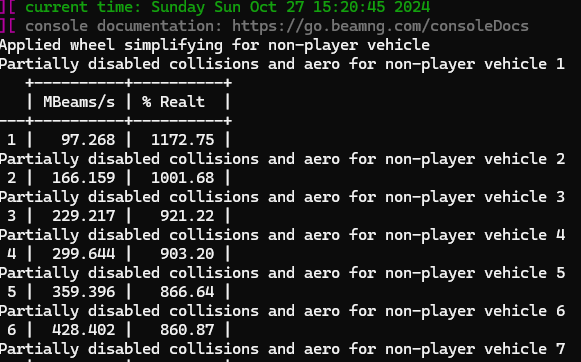The width and height of the screenshot is (581, 362).
Task: Click the current time line text
Action: [228, 7]
